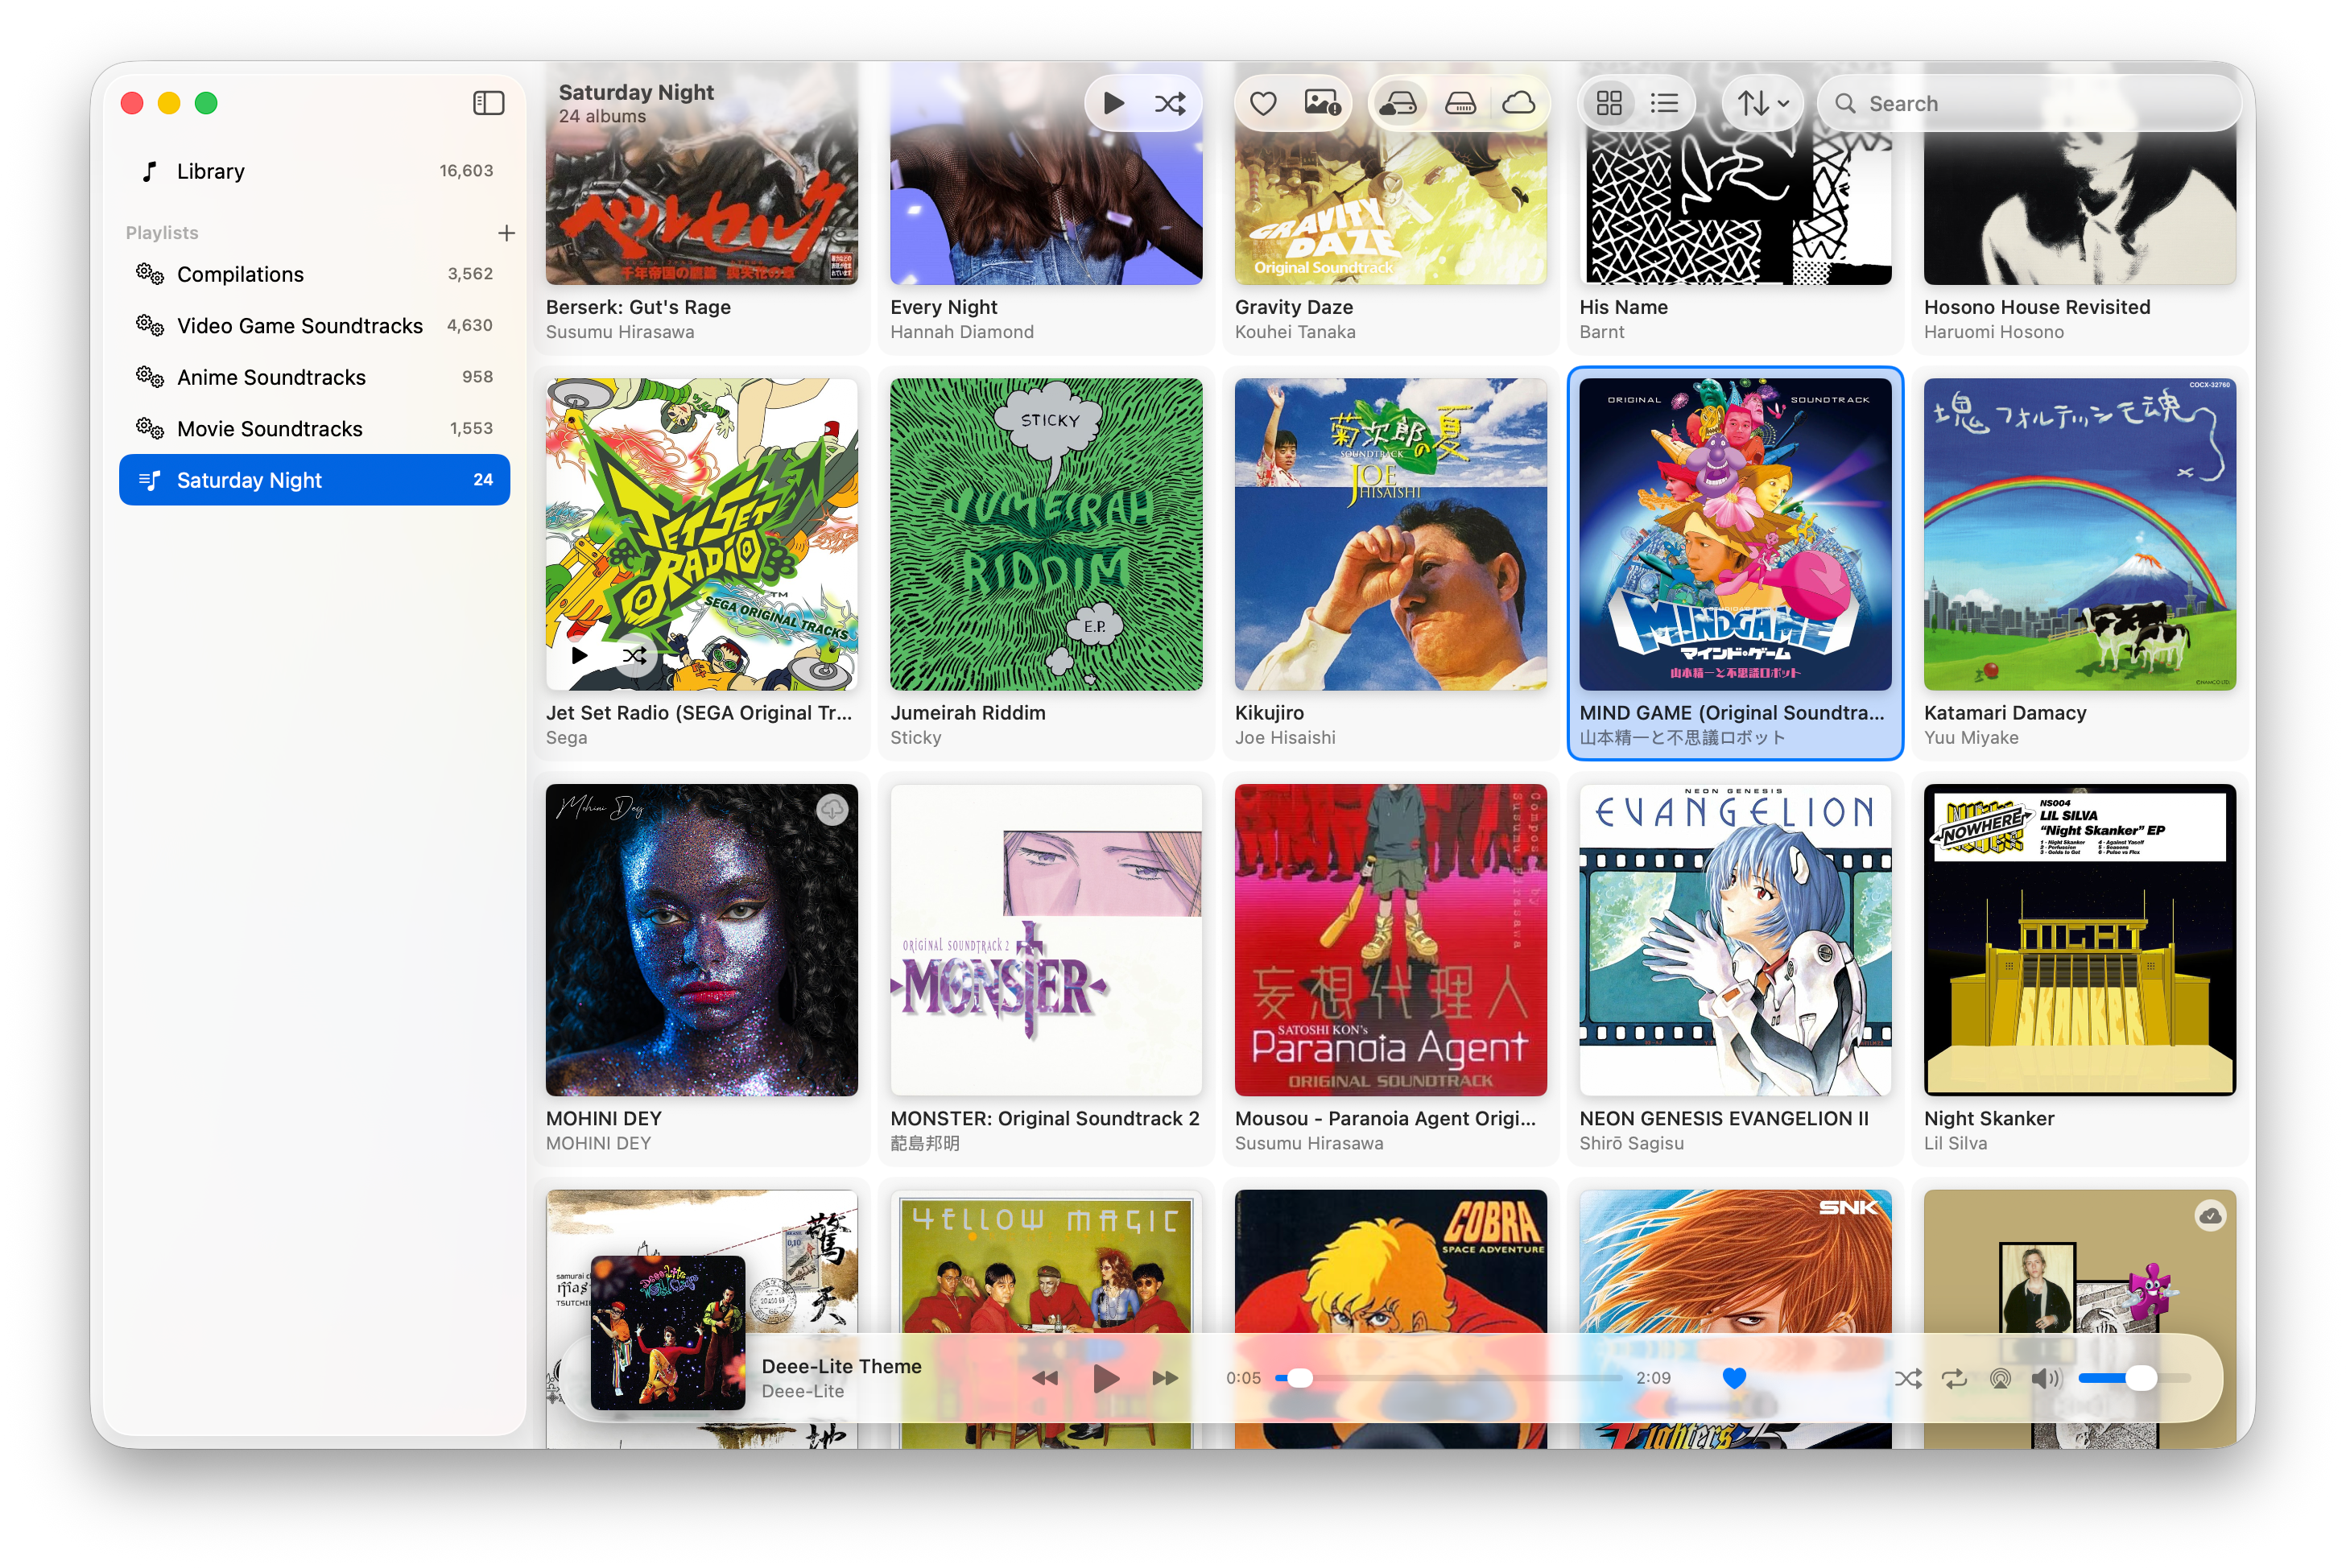Switch to list view
The width and height of the screenshot is (2346, 1568).
tap(1665, 103)
